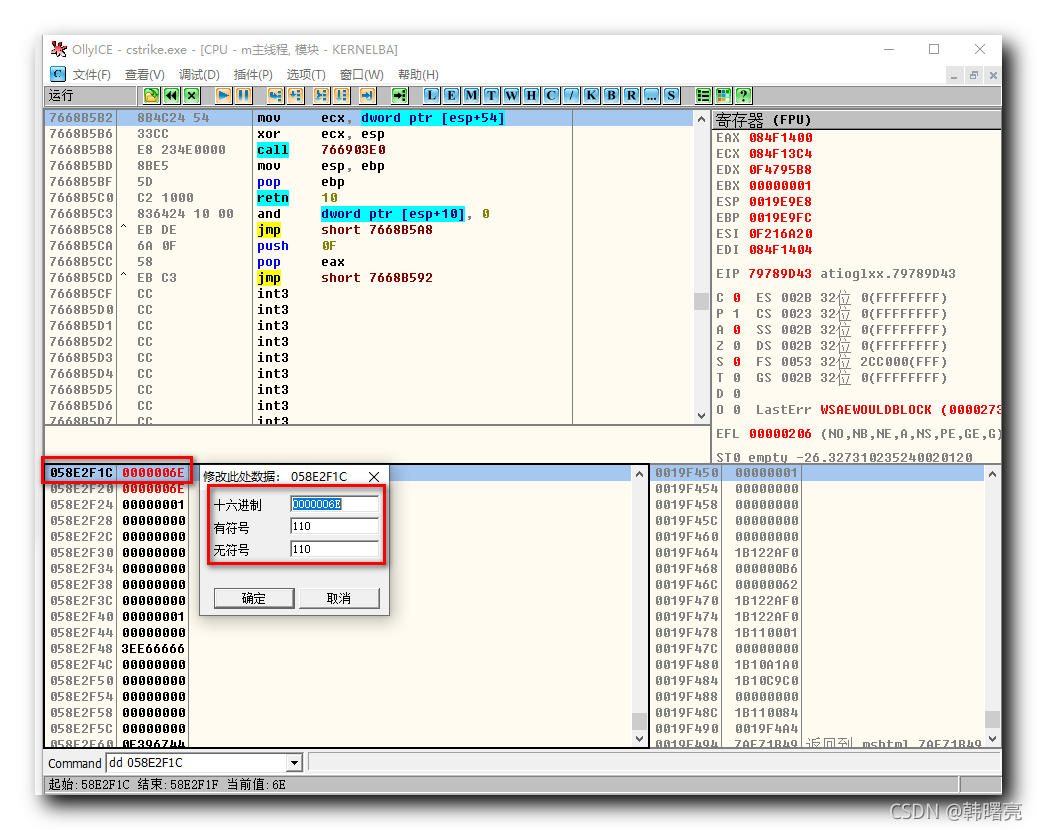Screen dimensions: 1037x830
Task: Open the Log window with L button
Action: (431, 95)
